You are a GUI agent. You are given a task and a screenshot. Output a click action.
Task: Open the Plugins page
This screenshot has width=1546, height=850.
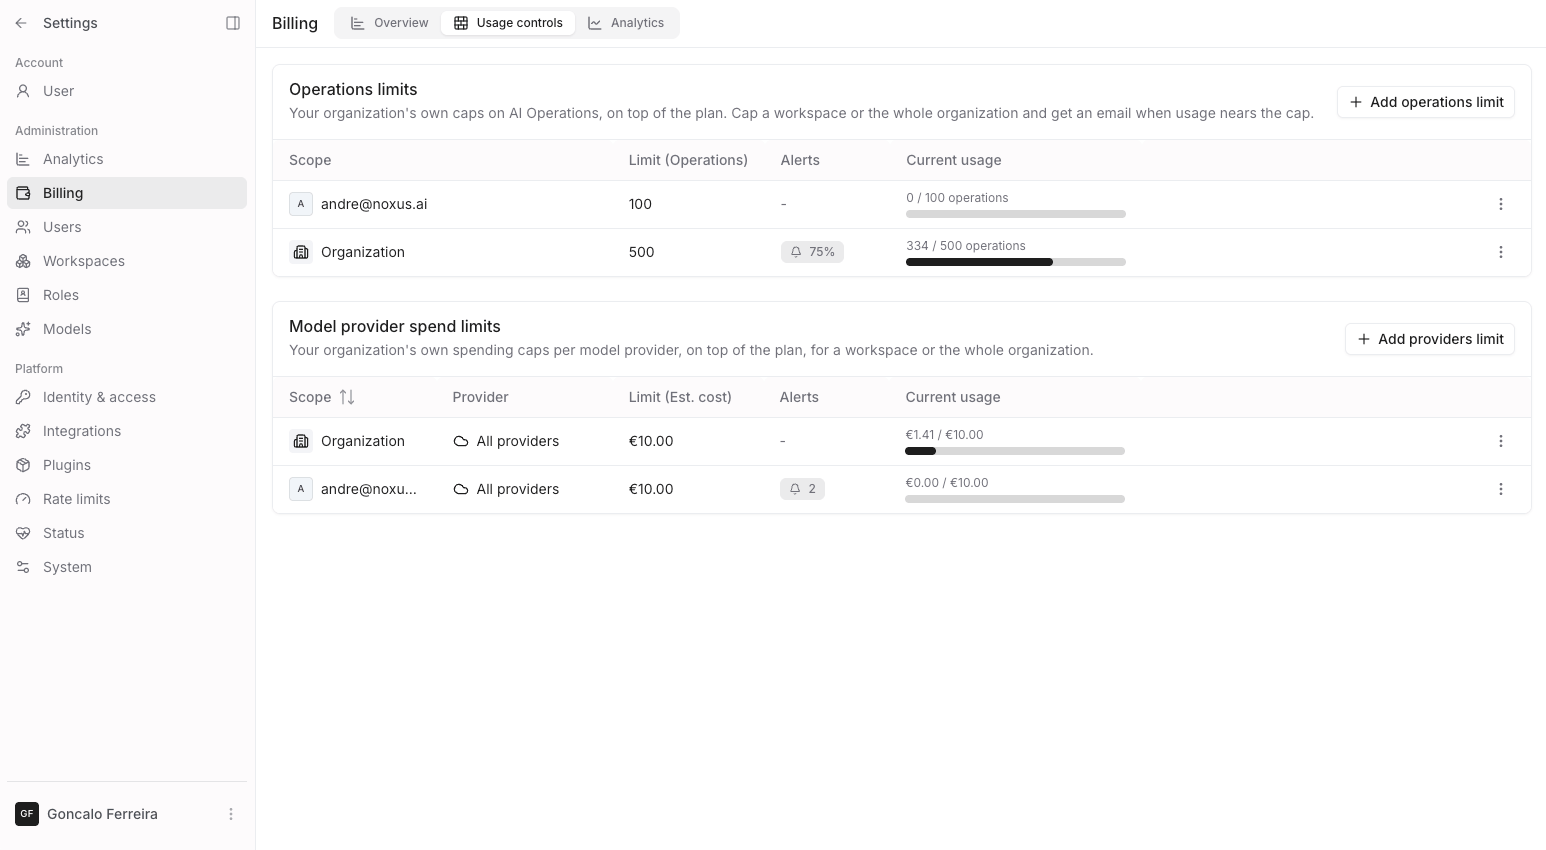coord(127,465)
